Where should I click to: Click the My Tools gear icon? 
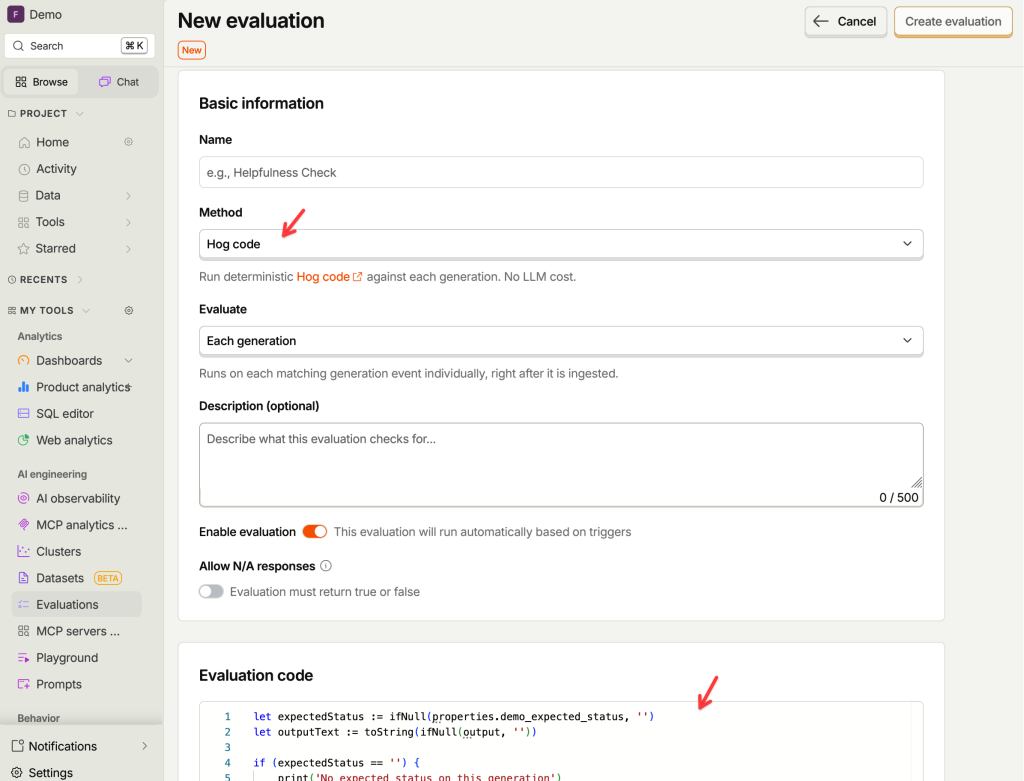coord(129,310)
